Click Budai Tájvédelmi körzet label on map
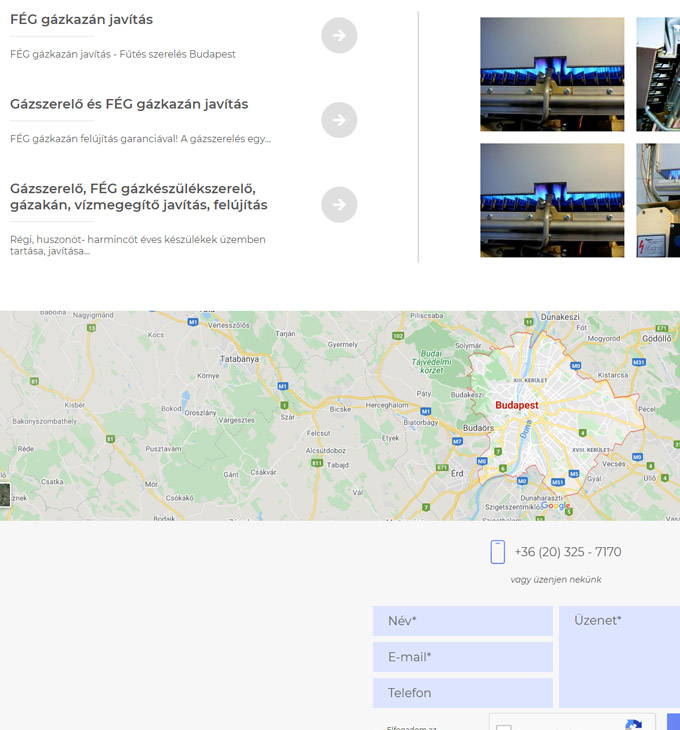Viewport: 680px width, 730px height. [x=431, y=362]
